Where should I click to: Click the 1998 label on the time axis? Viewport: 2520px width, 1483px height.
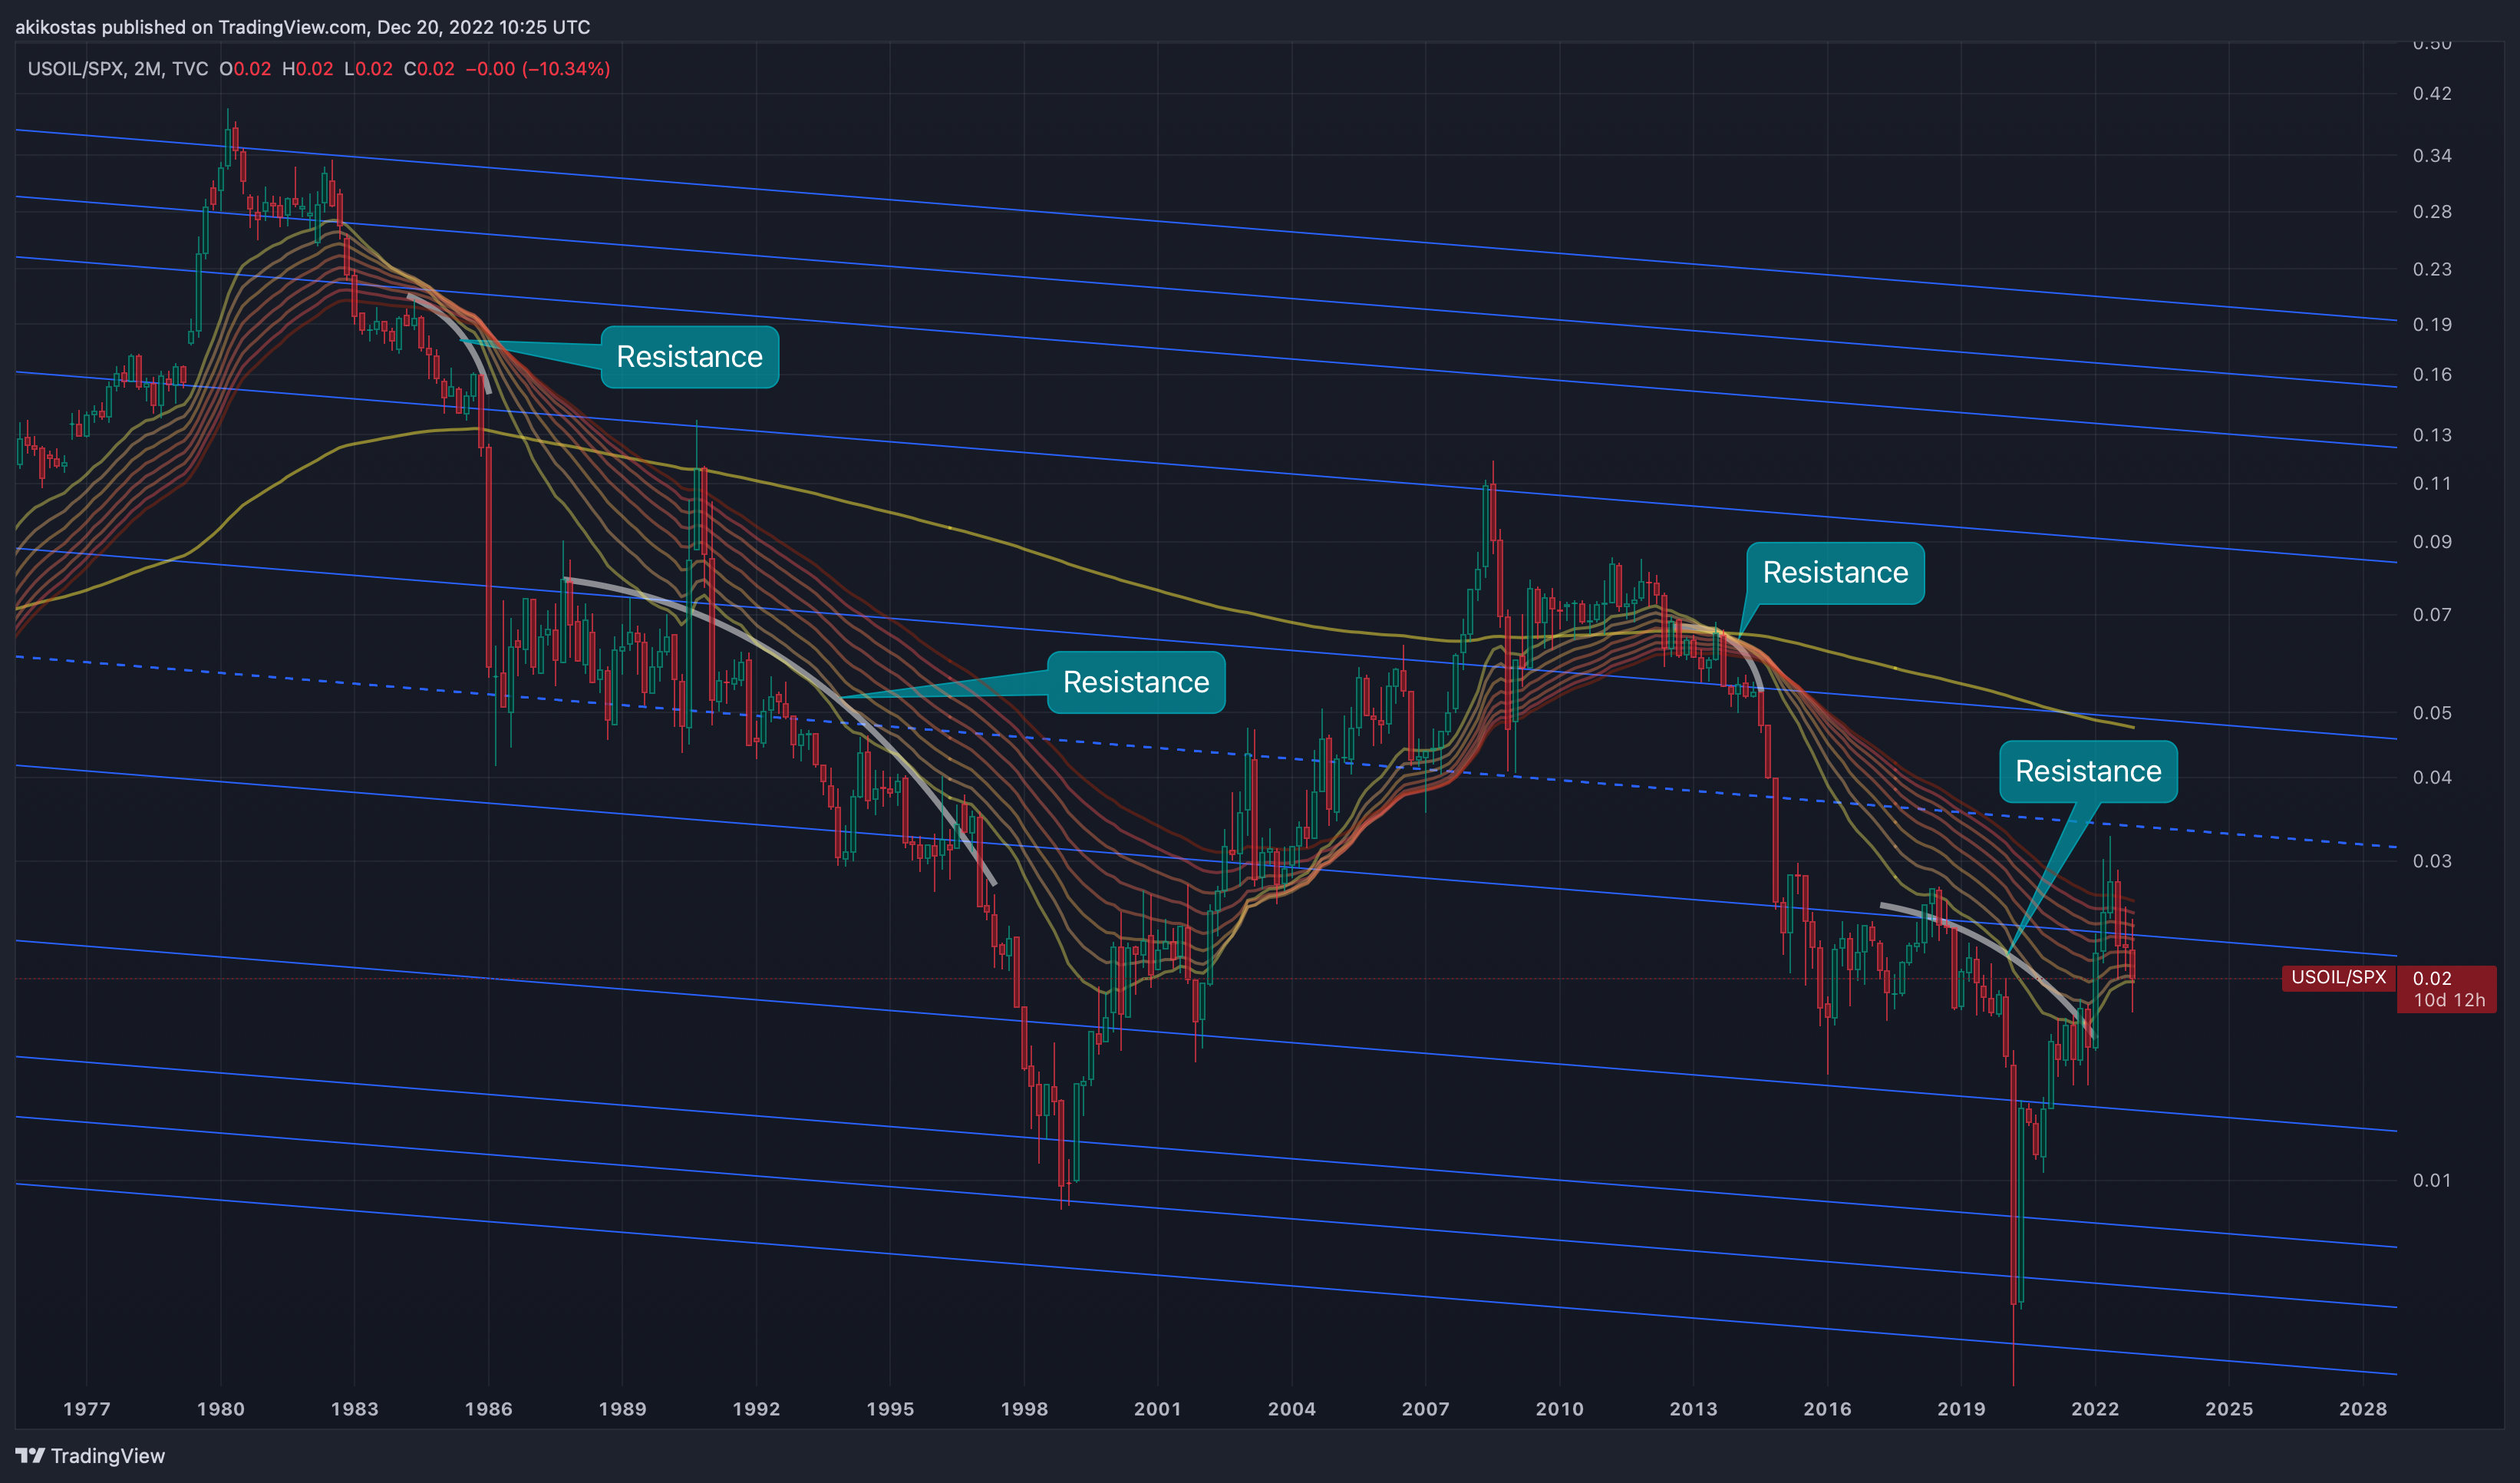pos(1025,1409)
